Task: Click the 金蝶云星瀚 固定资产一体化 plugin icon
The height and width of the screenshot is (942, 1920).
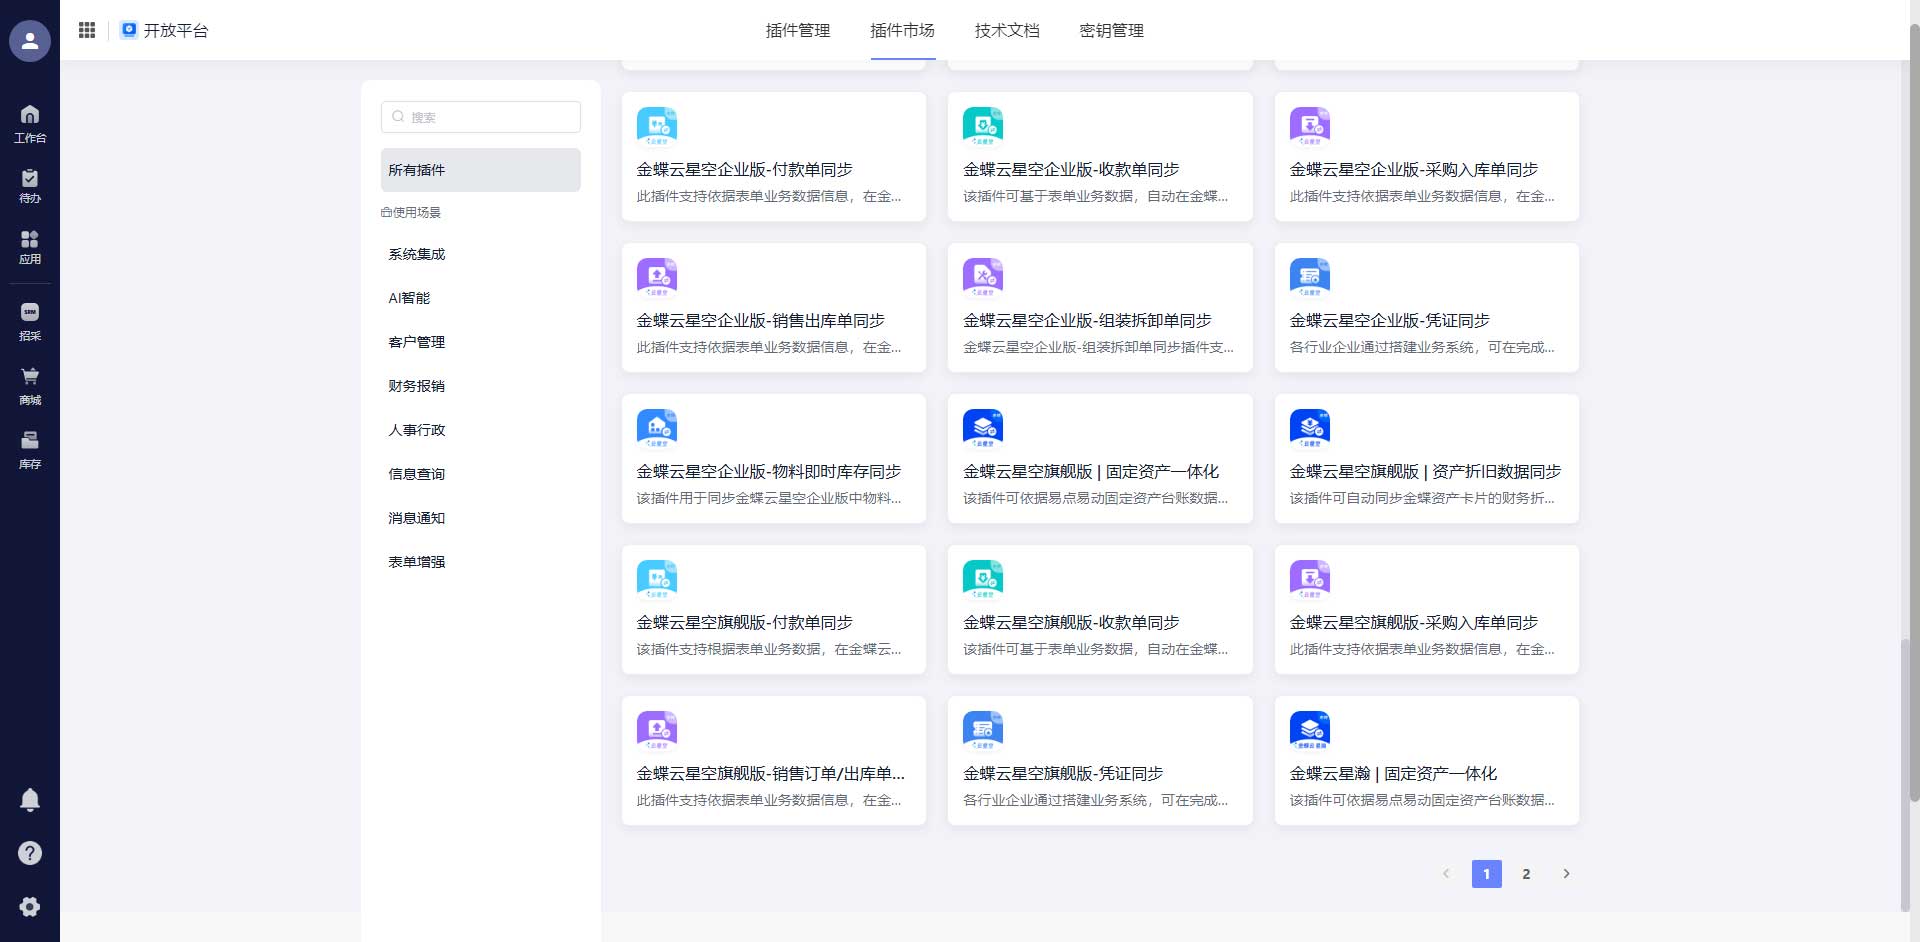Action: click(x=1310, y=730)
